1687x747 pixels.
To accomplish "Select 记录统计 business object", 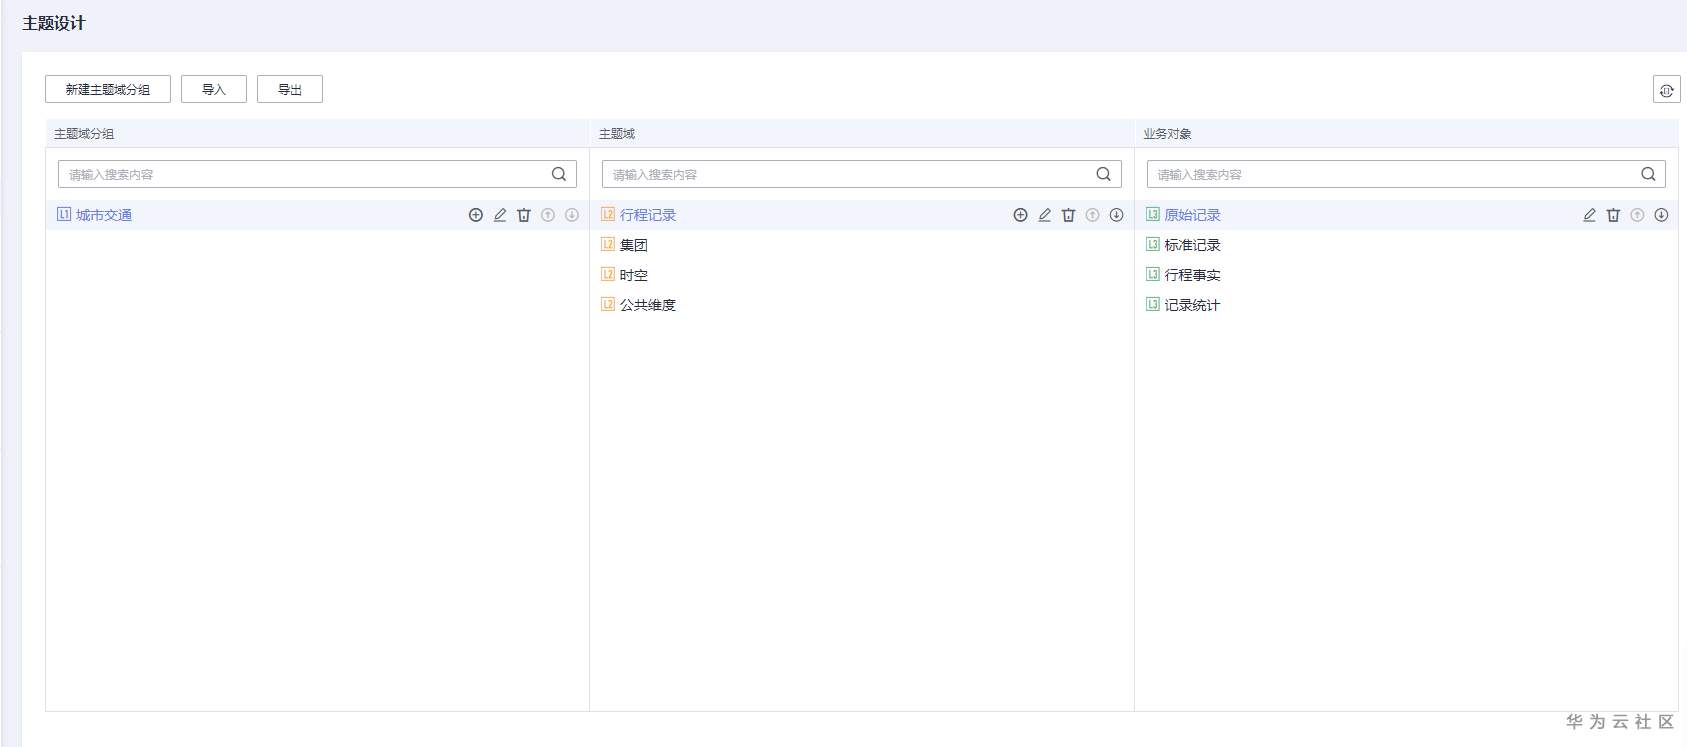I will click(1193, 305).
